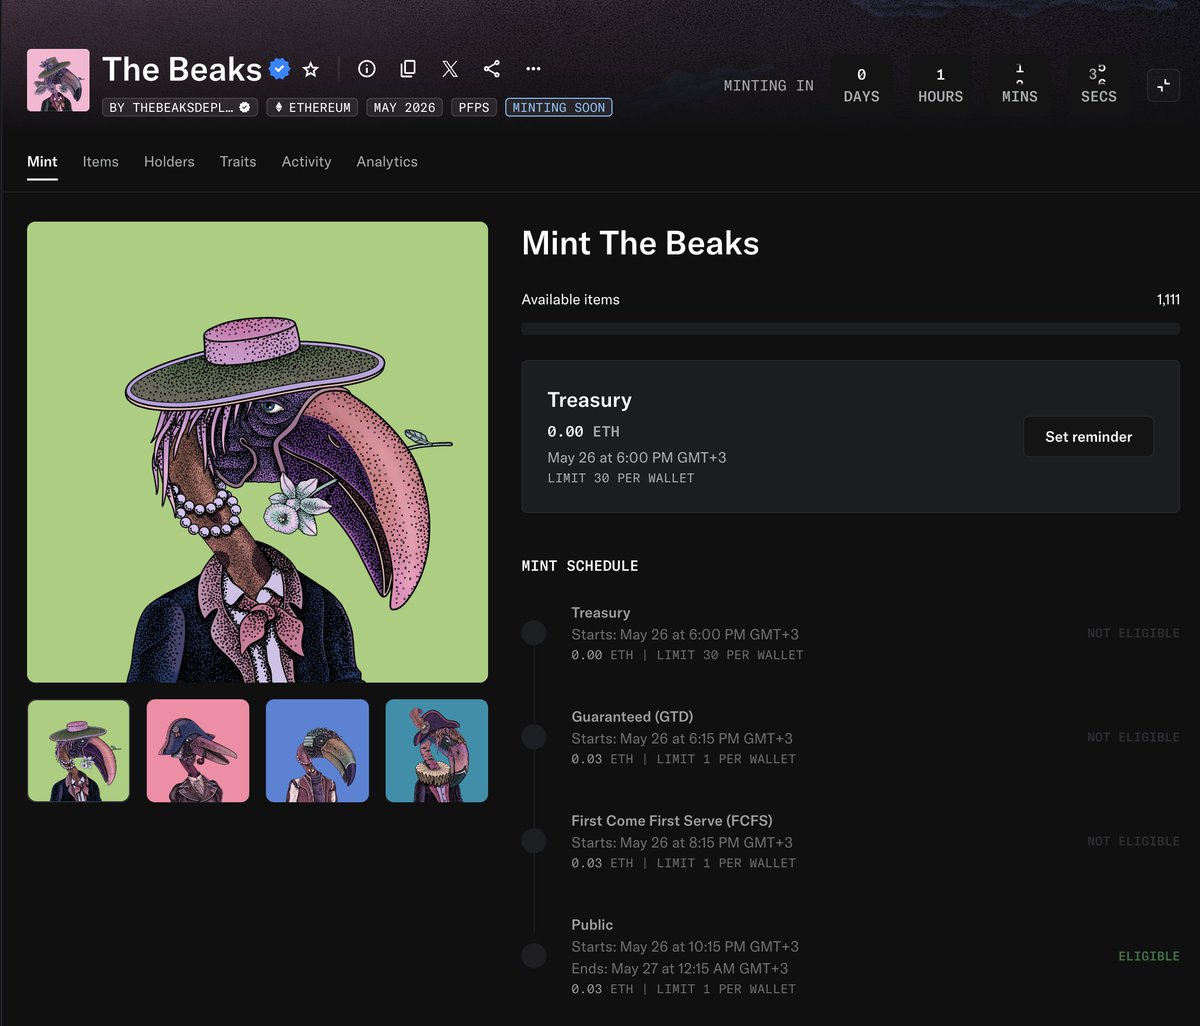Click the Treasury stage timeline dot
This screenshot has width=1200, height=1026.
[534, 633]
